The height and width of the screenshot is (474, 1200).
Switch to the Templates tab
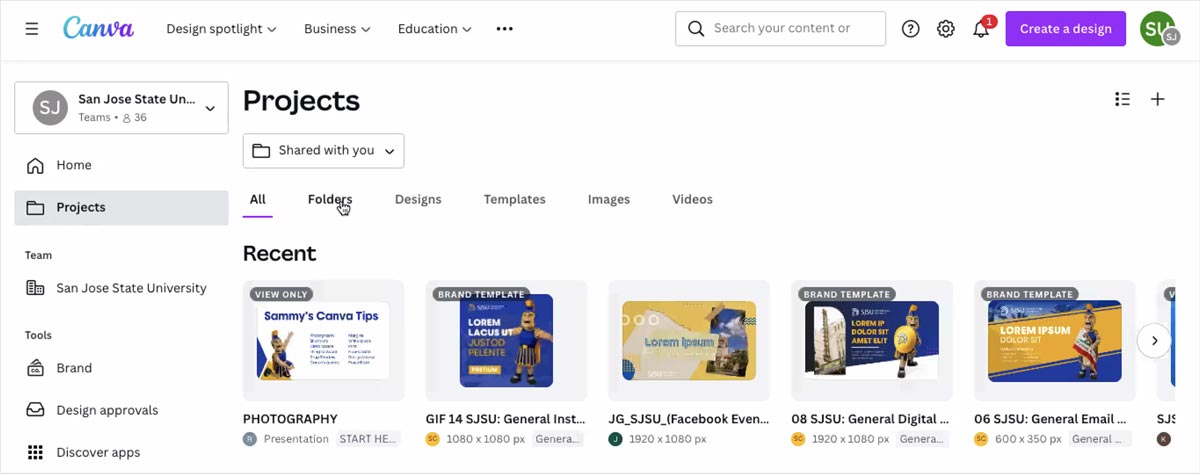514,199
